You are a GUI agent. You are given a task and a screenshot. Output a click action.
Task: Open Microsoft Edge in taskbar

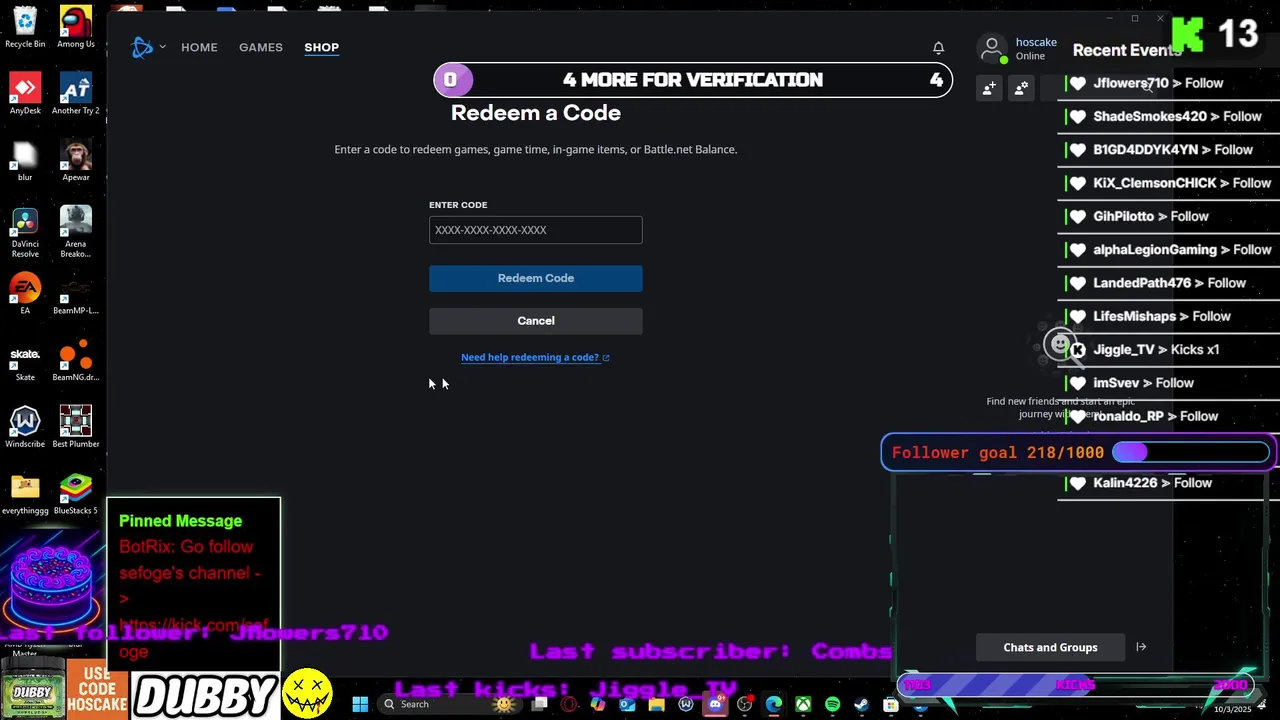pyautogui.click(x=774, y=704)
